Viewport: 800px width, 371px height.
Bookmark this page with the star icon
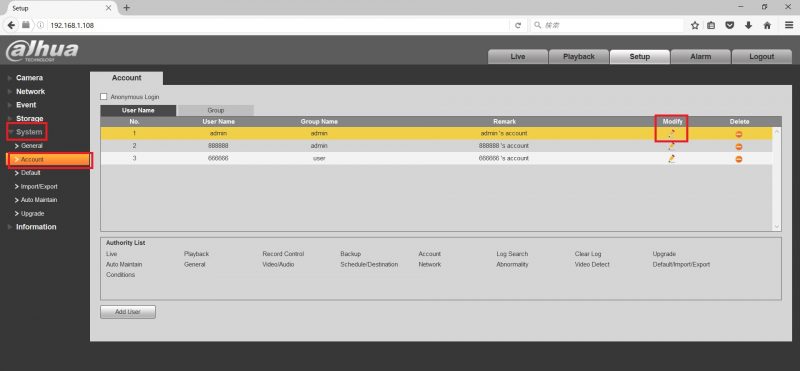coord(694,25)
